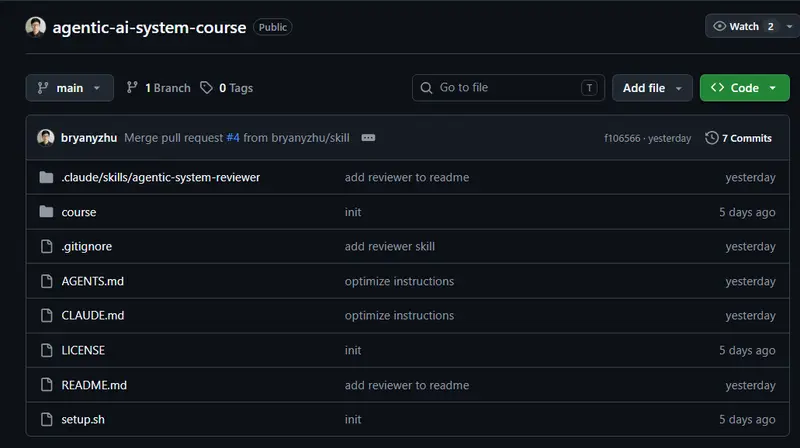
Task: Click the code brackets icon in Code button
Action: click(717, 87)
